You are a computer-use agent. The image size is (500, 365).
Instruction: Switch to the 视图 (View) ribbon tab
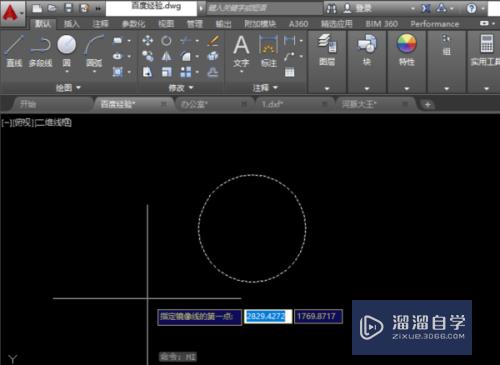[x=166, y=24]
